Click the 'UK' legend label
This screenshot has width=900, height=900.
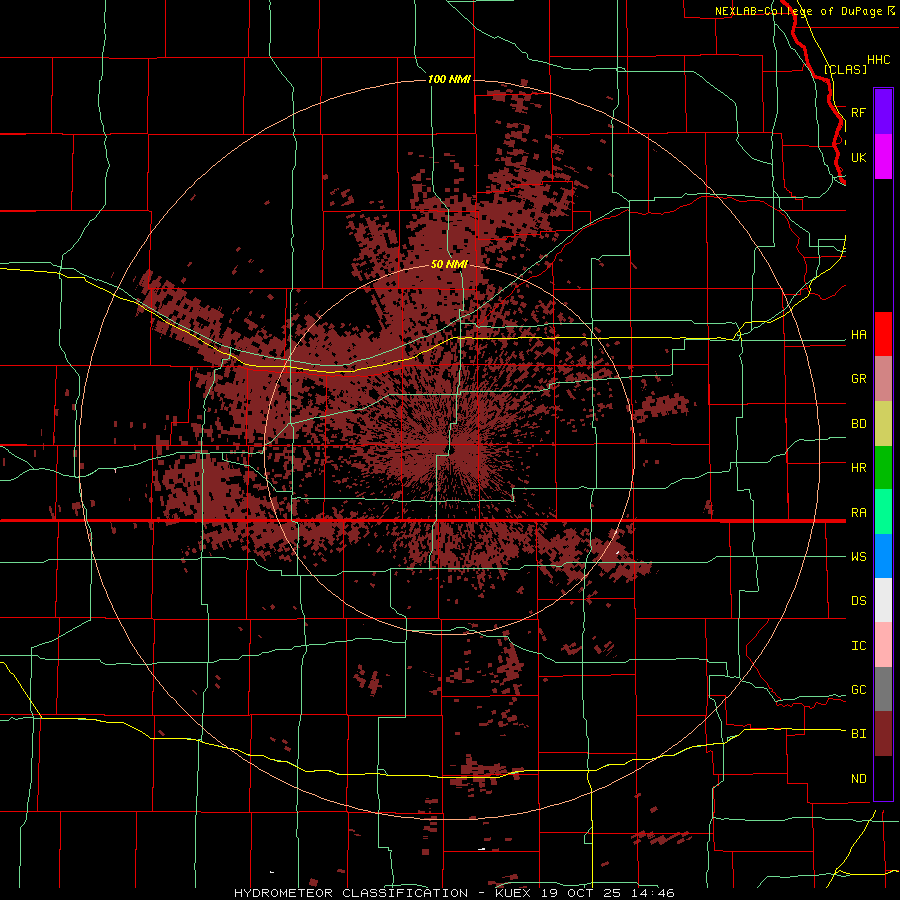(x=858, y=157)
